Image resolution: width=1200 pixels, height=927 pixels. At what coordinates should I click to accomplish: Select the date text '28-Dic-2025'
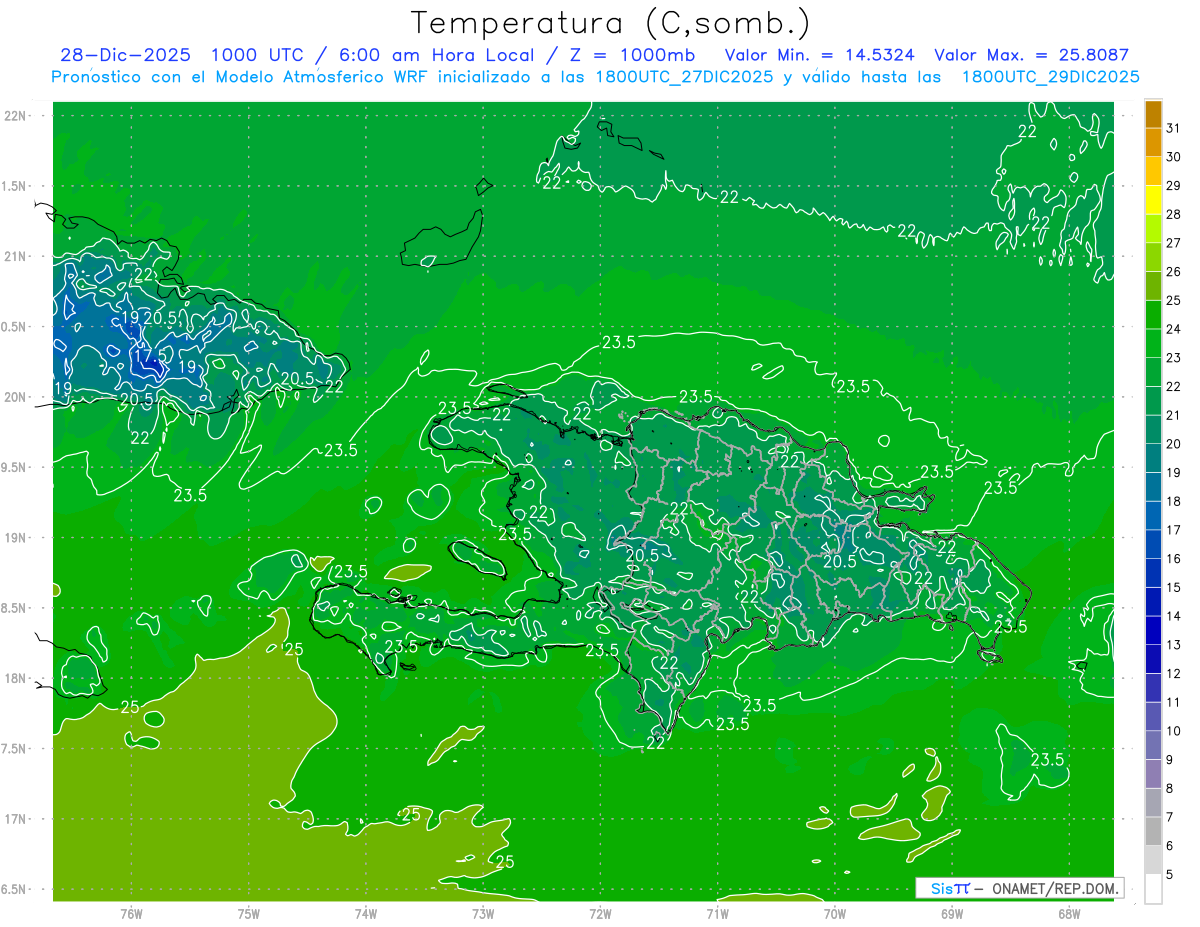[125, 56]
